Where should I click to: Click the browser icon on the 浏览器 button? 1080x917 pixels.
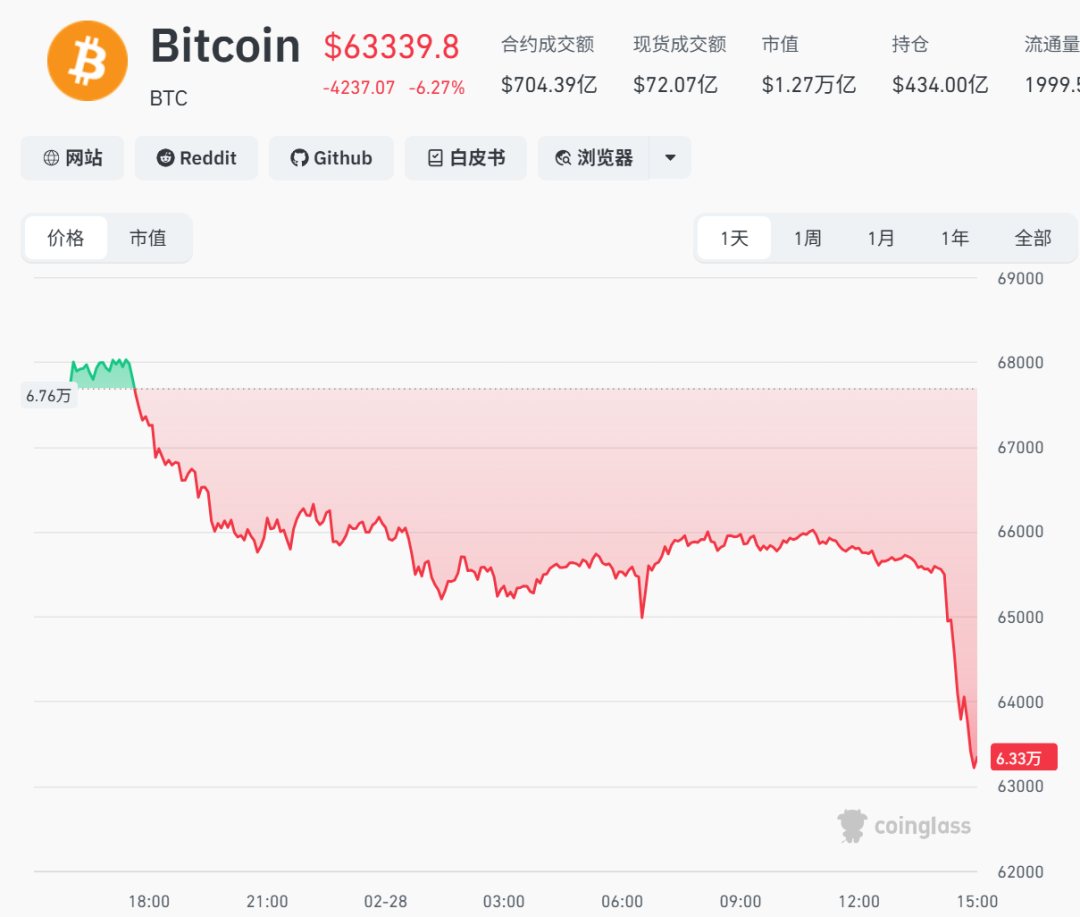pos(563,158)
